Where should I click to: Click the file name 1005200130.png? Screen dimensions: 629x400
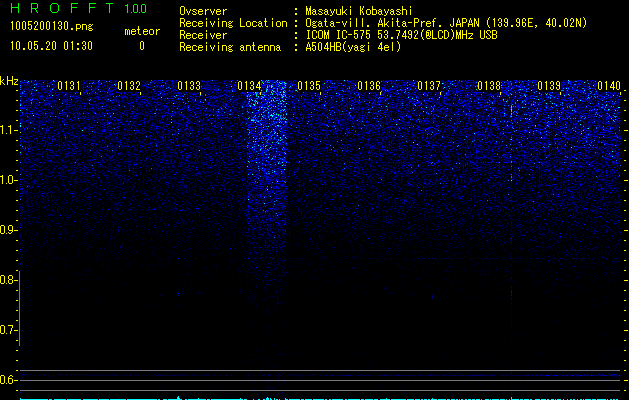tap(52, 26)
